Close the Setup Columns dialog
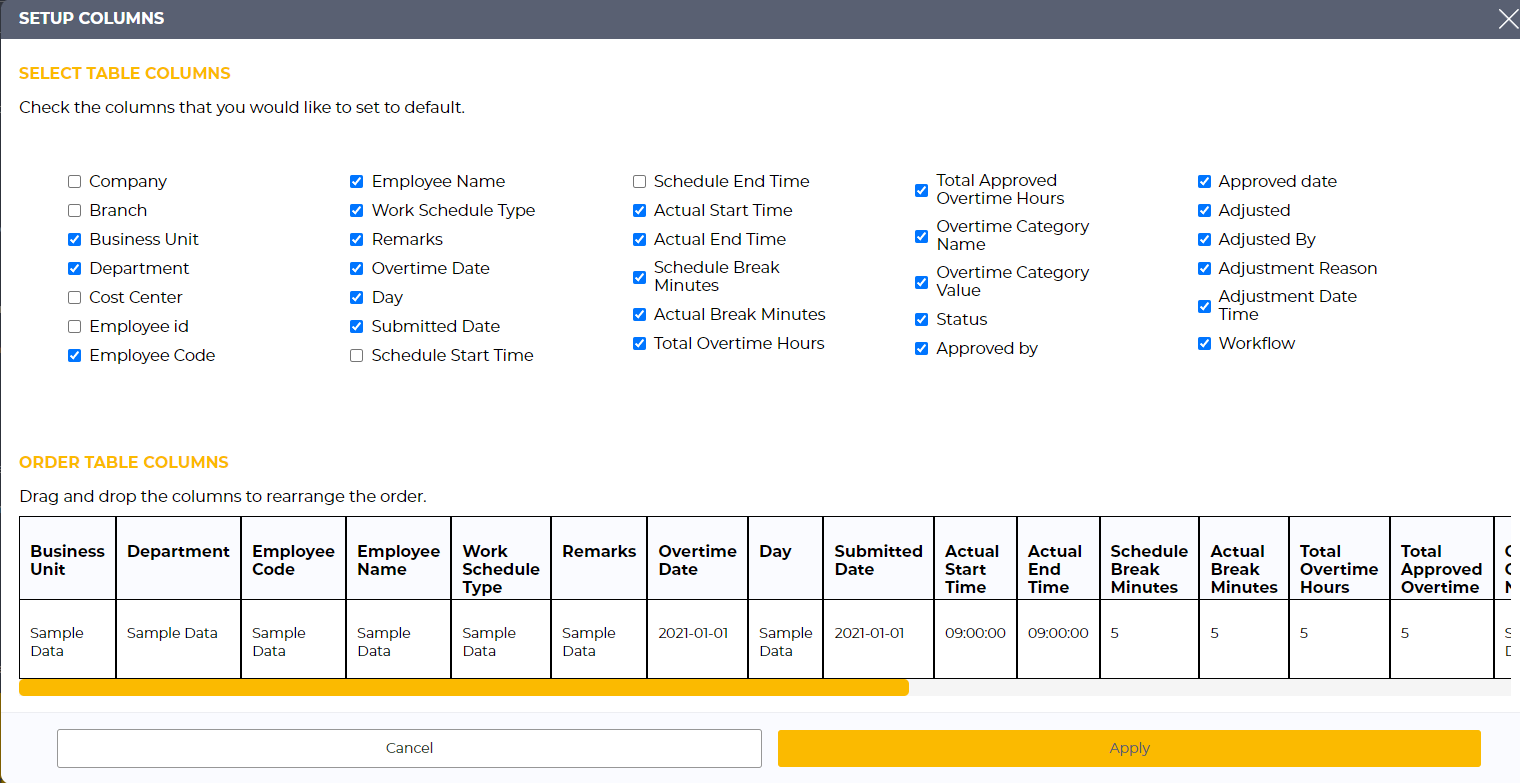This screenshot has height=783, width=1520. pyautogui.click(x=1506, y=19)
